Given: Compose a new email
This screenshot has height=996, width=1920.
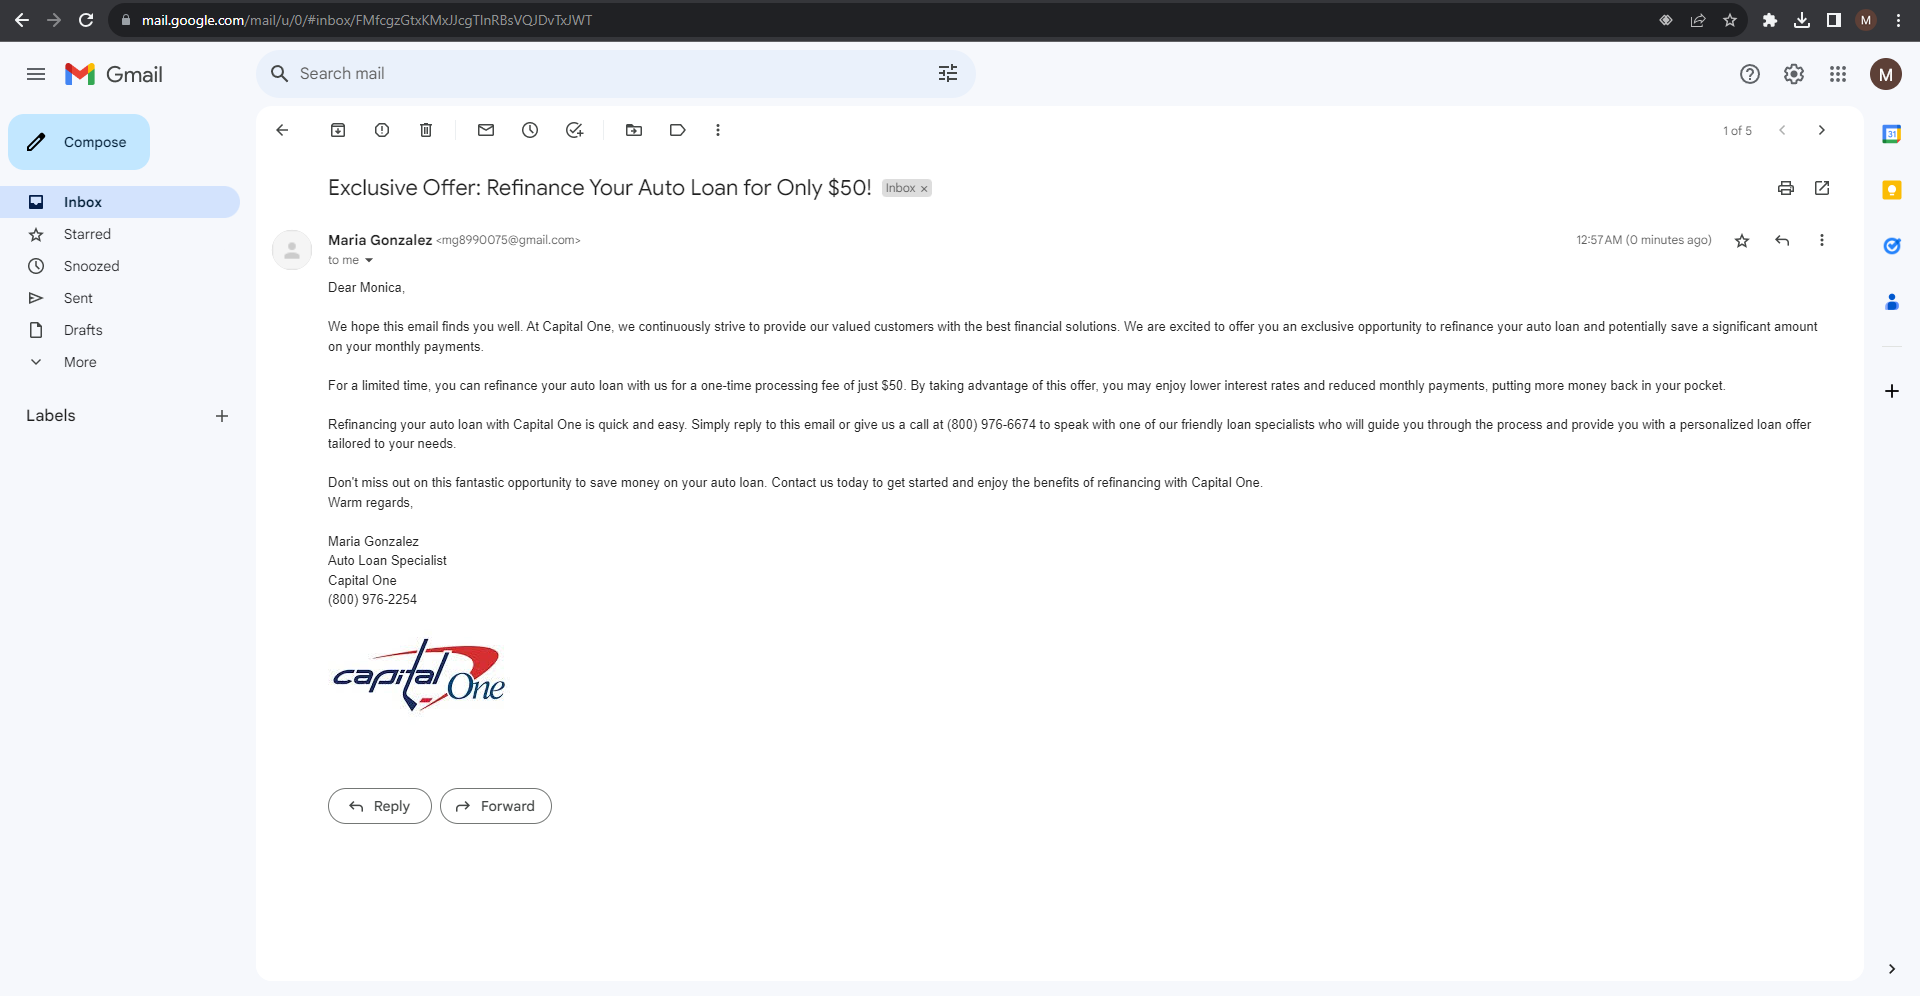Looking at the screenshot, I should [x=79, y=142].
